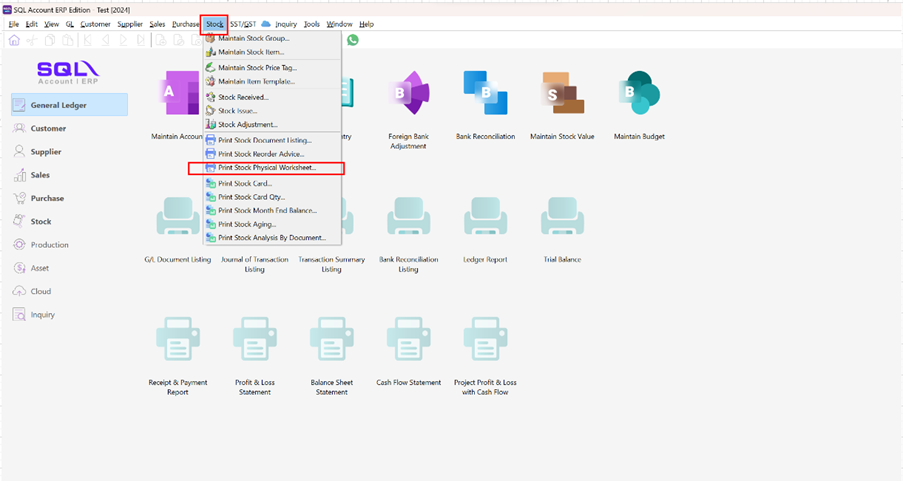Select Supplier in the left sidebar
This screenshot has height=481, width=903.
pos(46,152)
